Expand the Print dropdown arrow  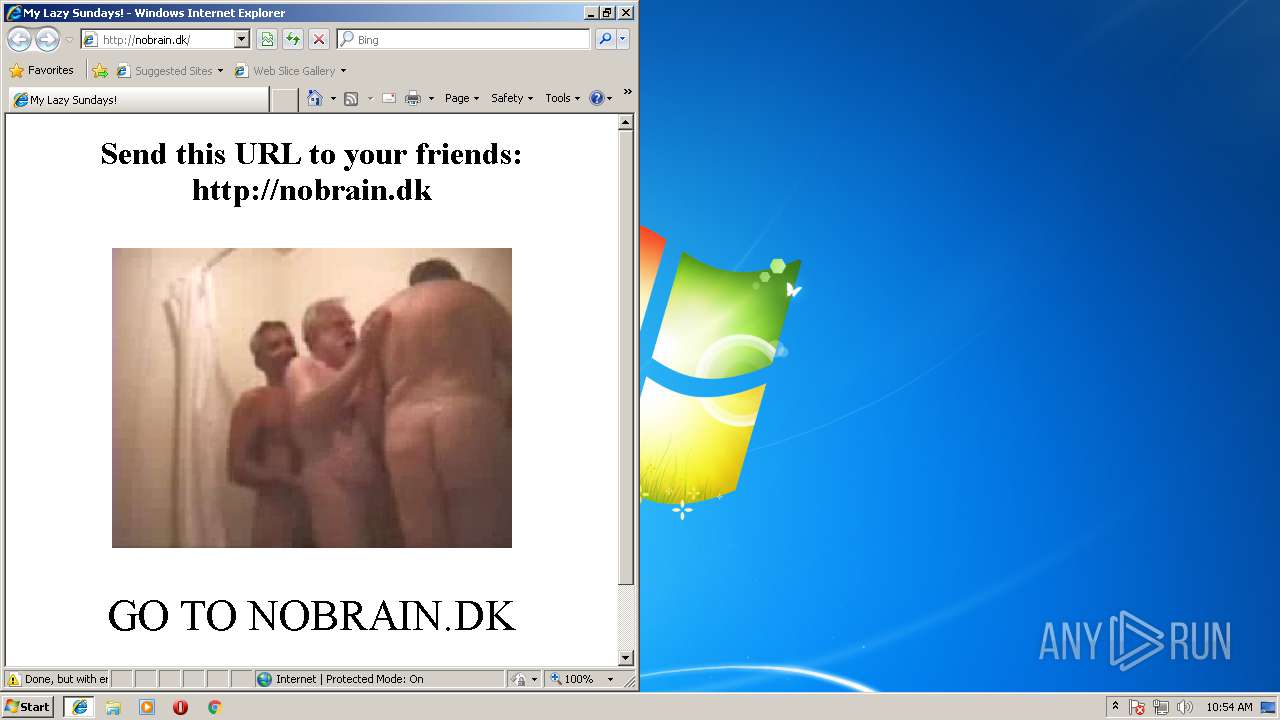431,98
